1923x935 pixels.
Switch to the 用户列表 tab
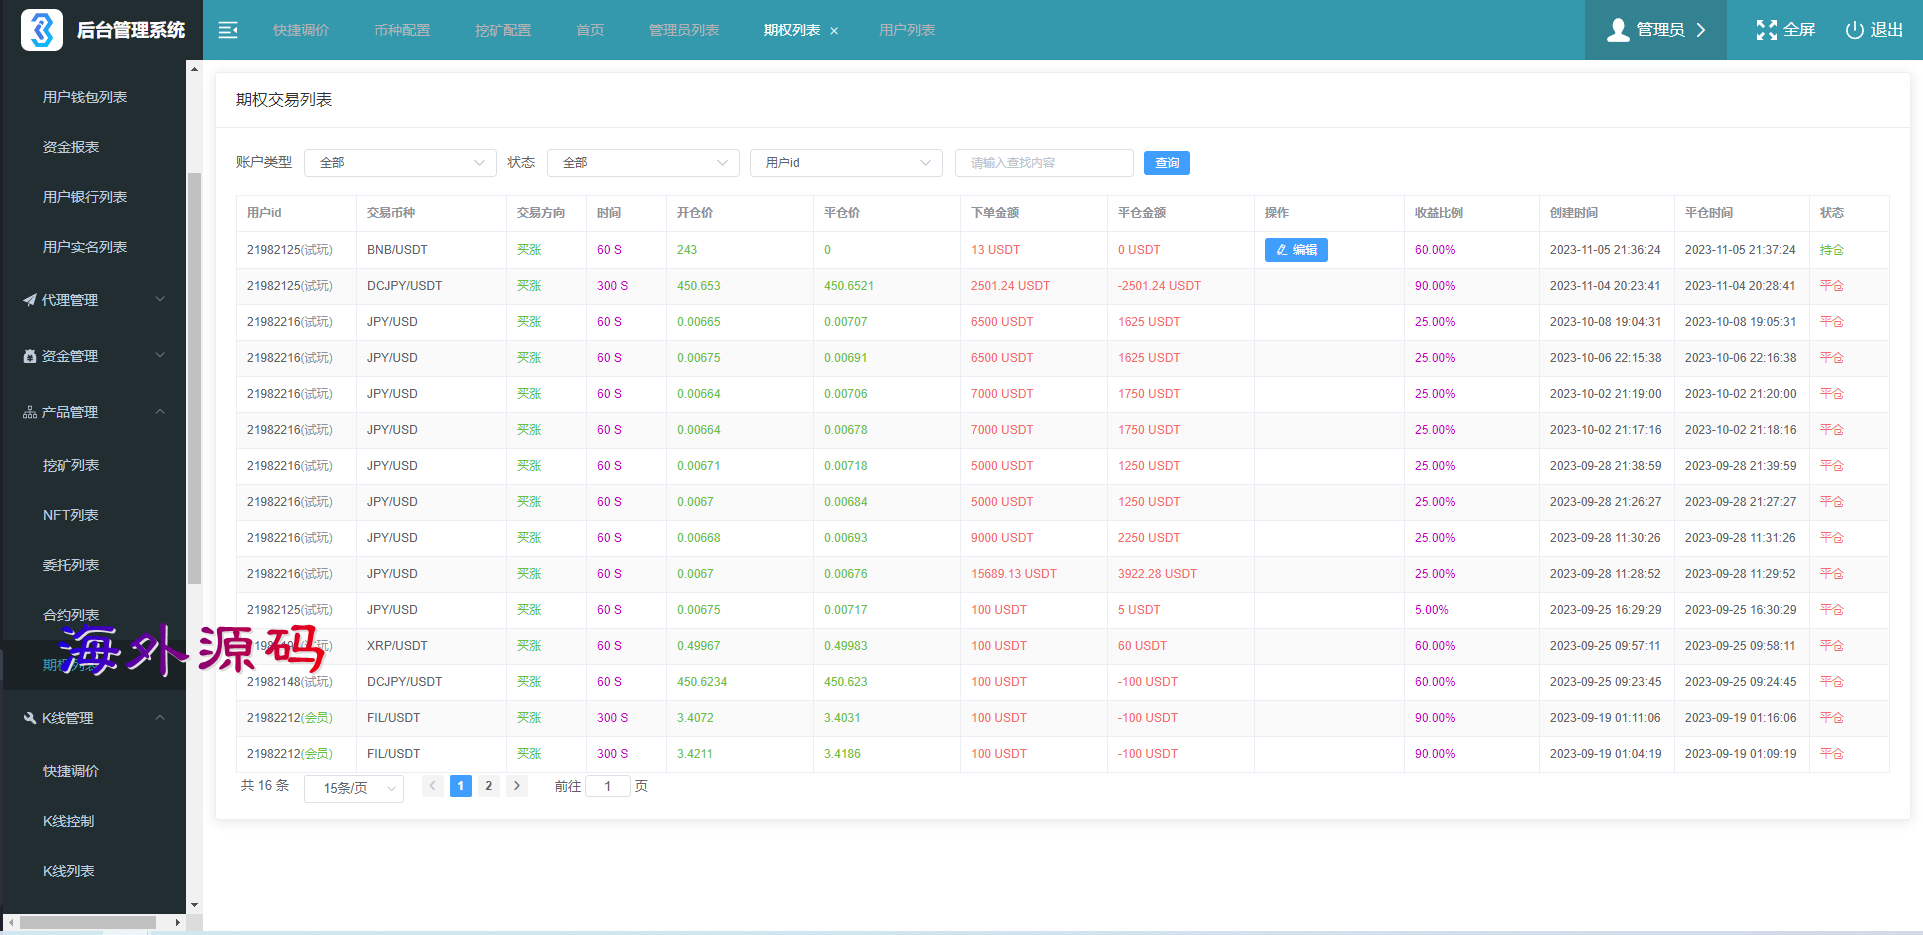(x=907, y=30)
